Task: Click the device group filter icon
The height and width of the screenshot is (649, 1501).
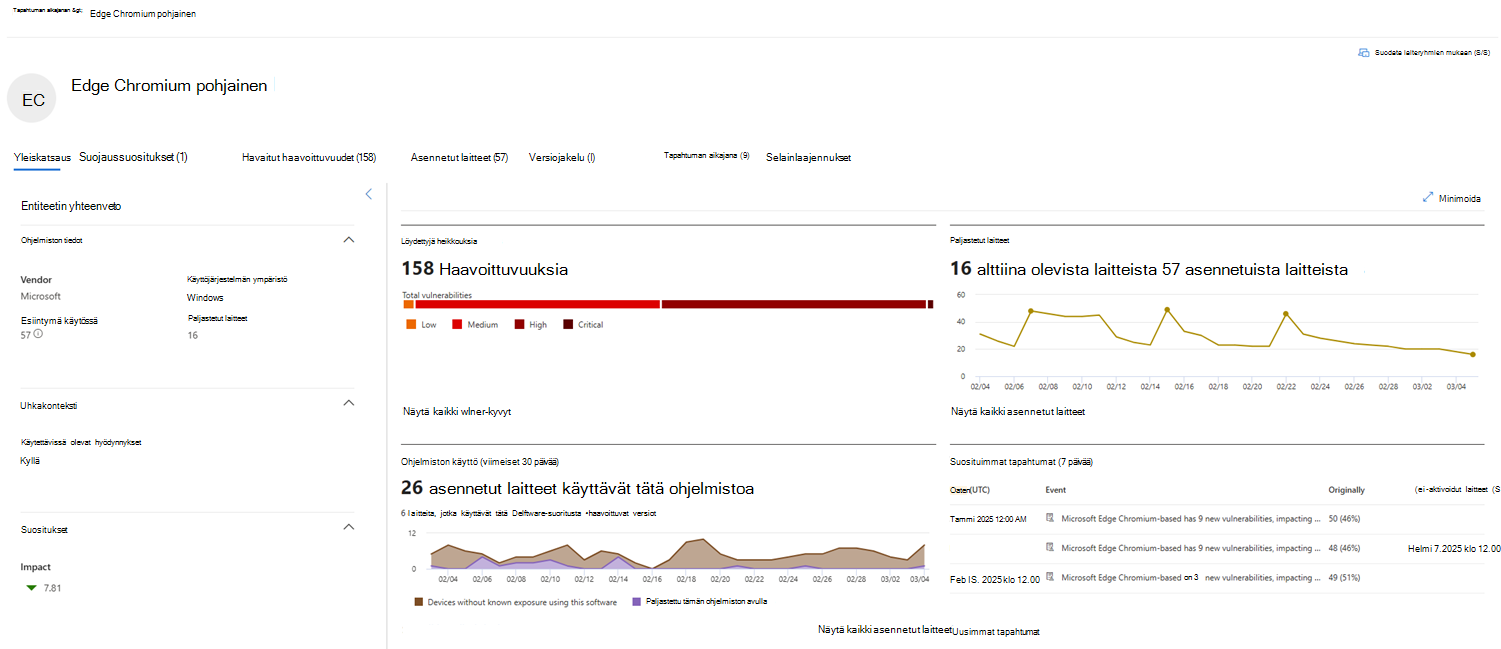Action: click(x=1363, y=53)
